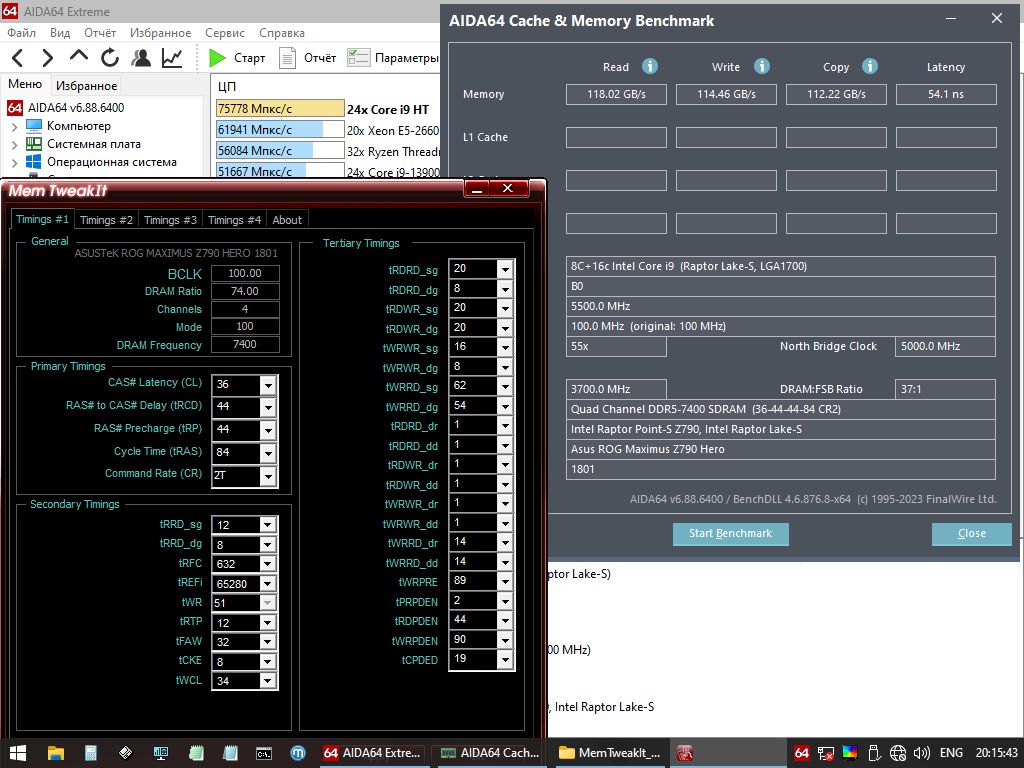
Task: Click Start Benchmark button
Action: [730, 534]
